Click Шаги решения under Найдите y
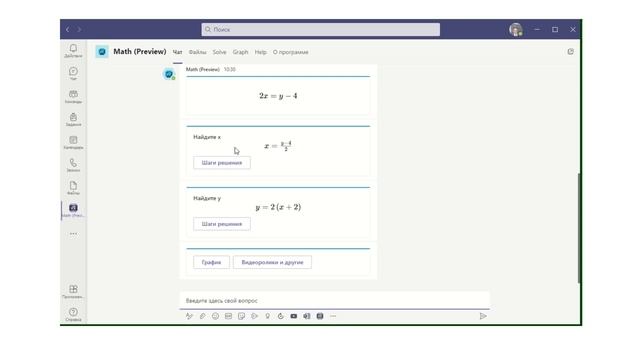 click(x=222, y=224)
